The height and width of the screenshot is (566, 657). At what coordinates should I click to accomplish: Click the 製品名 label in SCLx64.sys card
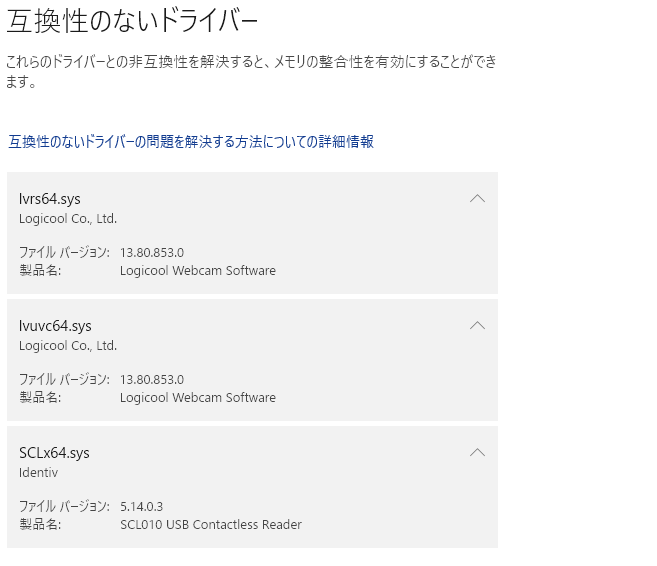(40, 524)
